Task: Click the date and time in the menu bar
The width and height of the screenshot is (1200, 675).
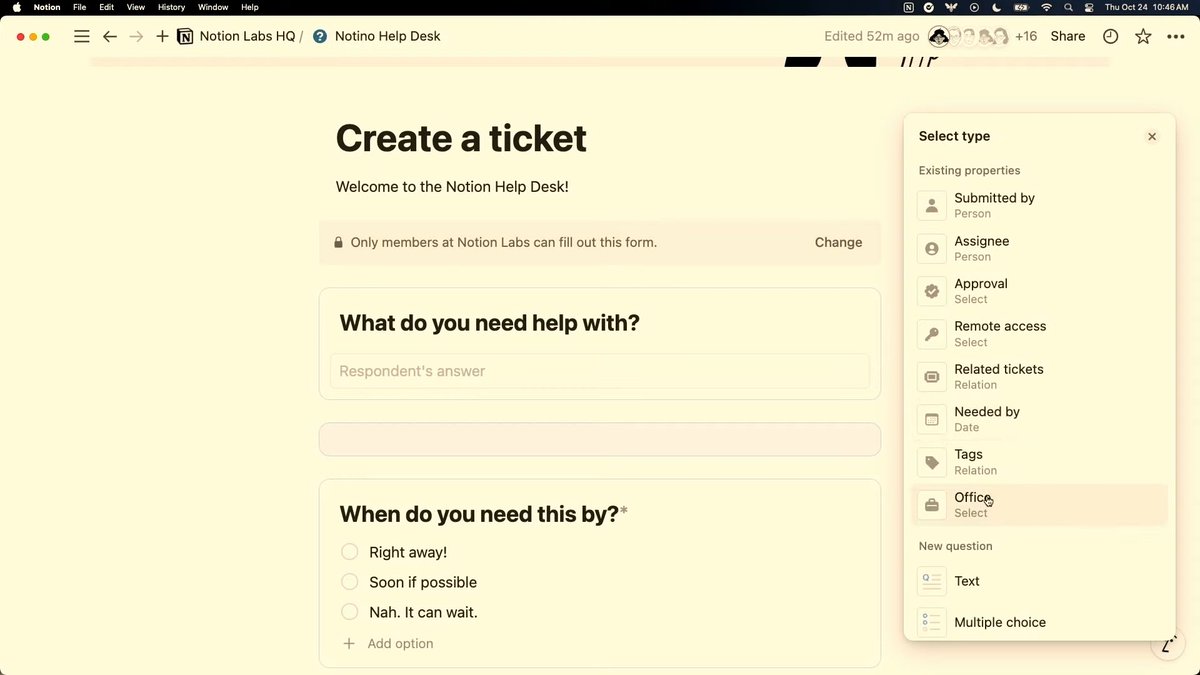Action: click(x=1146, y=7)
